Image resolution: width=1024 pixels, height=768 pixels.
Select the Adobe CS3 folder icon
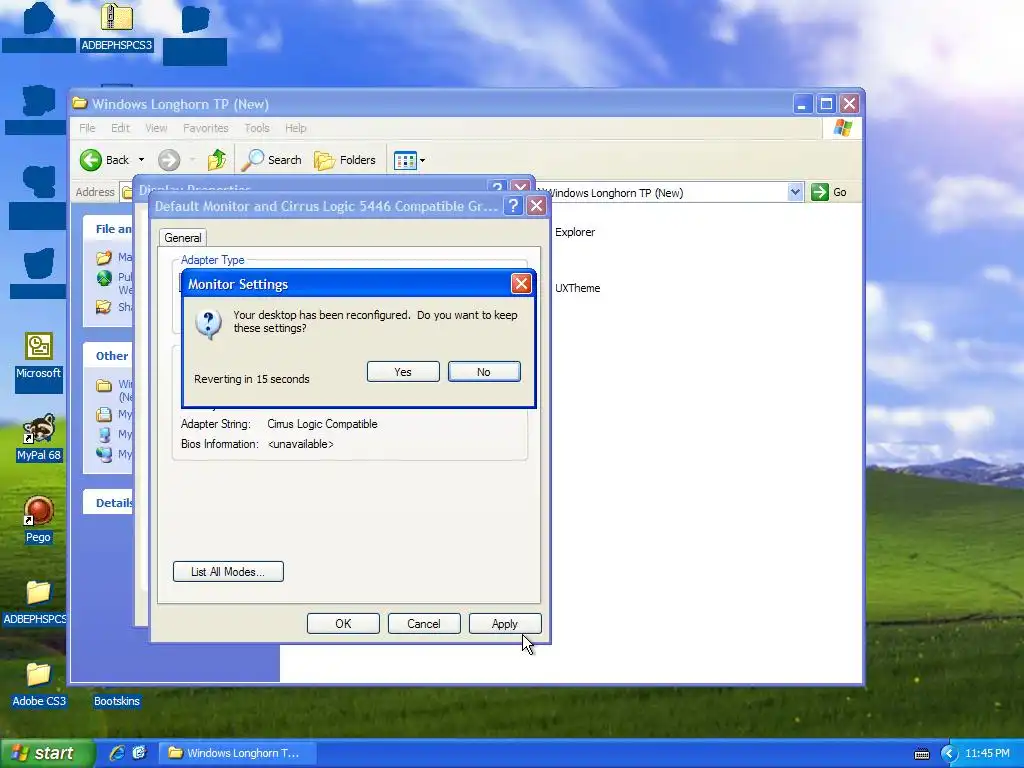[39, 684]
